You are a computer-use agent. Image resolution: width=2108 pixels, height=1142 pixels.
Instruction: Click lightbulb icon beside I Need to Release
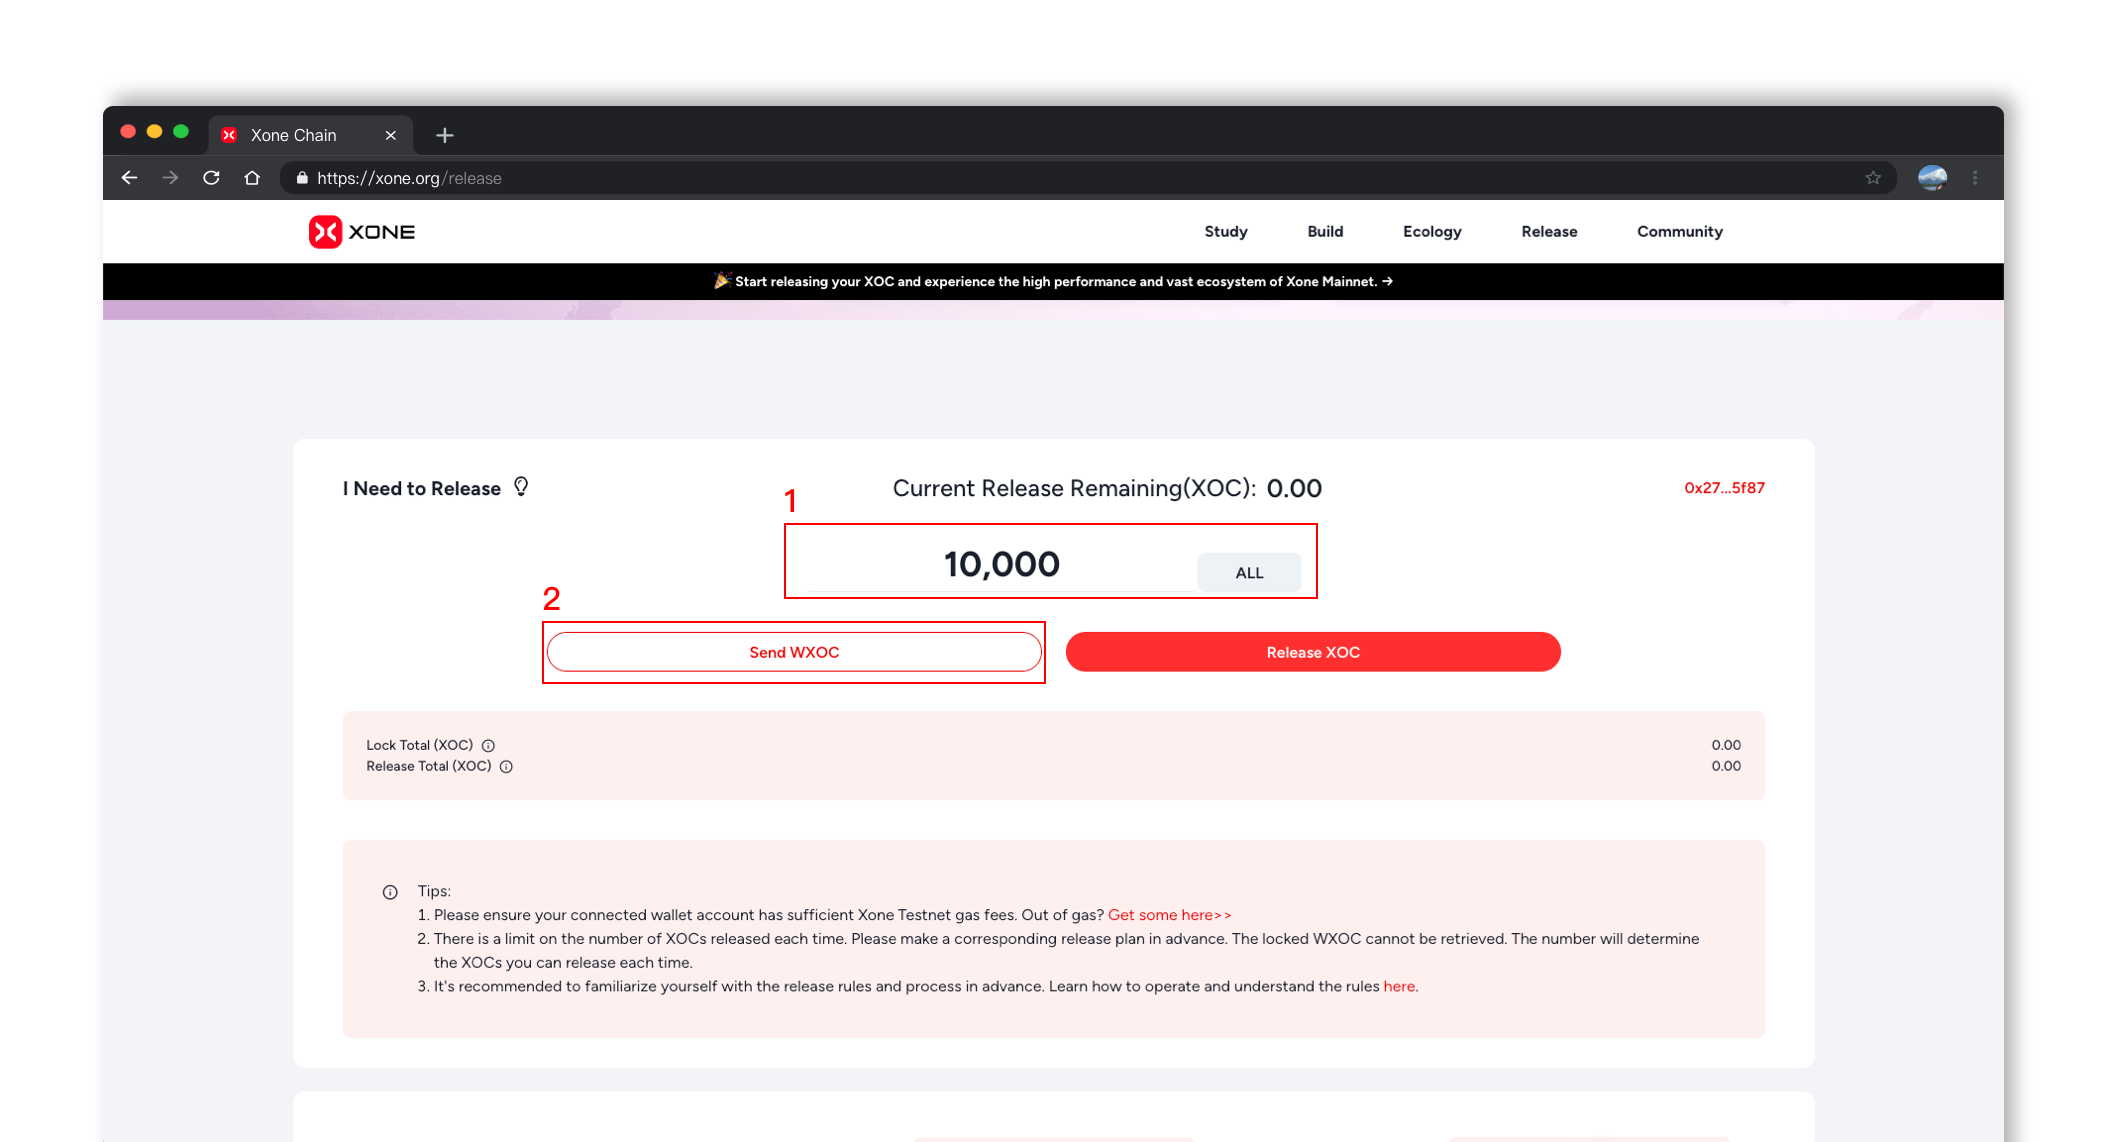point(521,486)
